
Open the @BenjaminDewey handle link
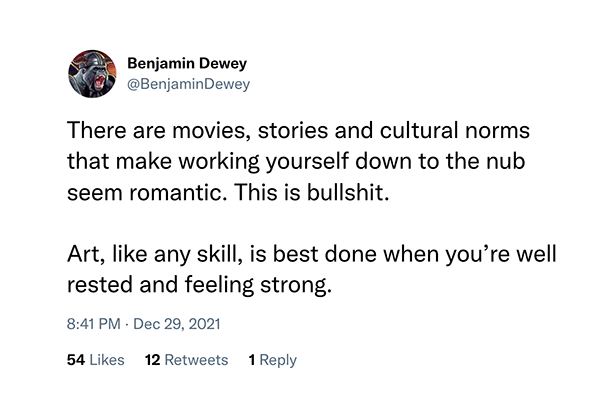(189, 84)
